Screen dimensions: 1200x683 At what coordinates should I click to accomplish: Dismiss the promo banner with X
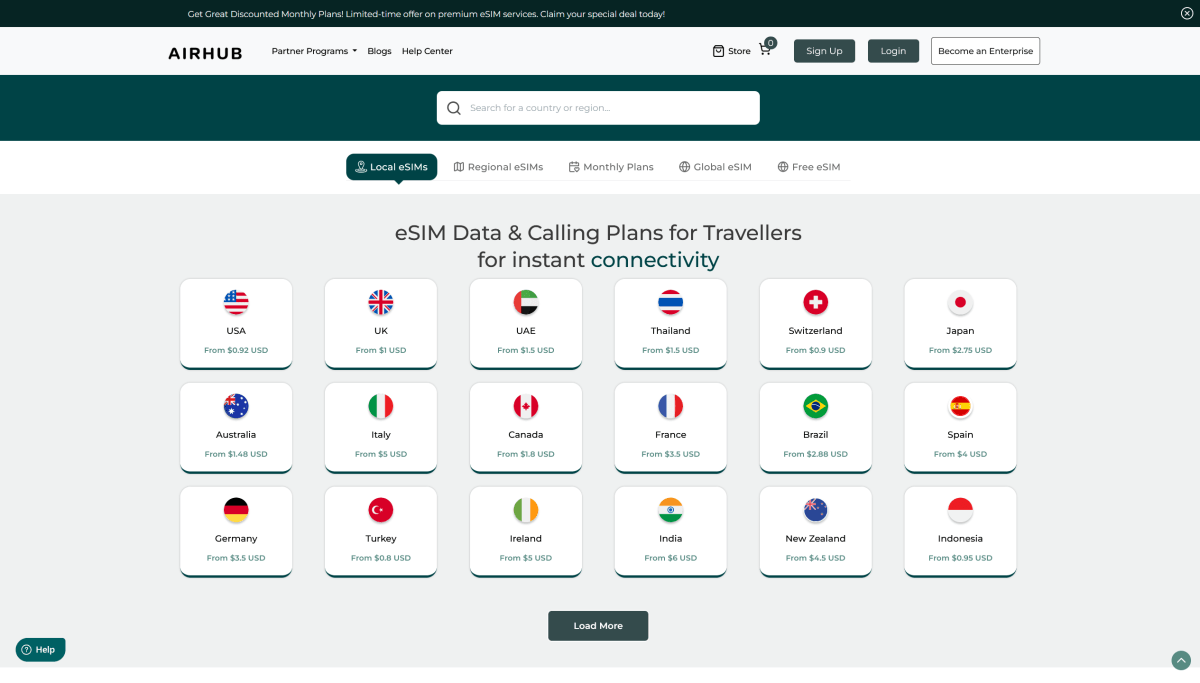point(1186,14)
